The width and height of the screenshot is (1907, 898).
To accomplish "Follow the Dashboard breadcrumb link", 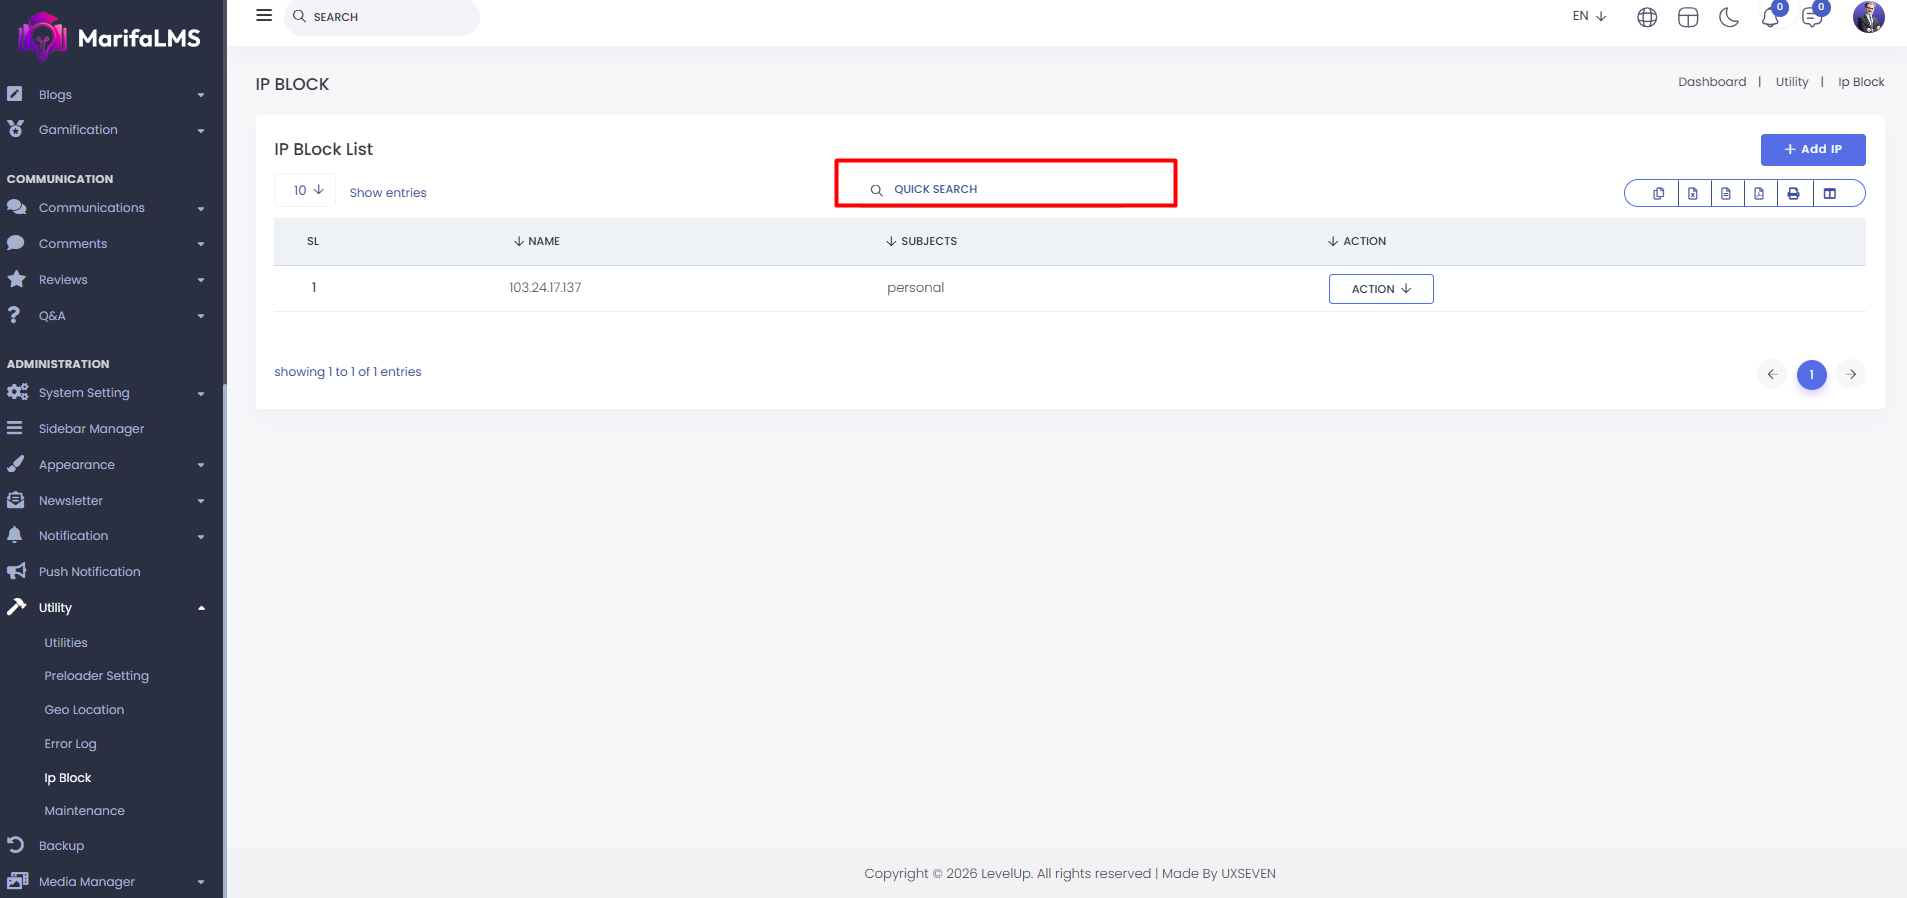I will [1711, 82].
